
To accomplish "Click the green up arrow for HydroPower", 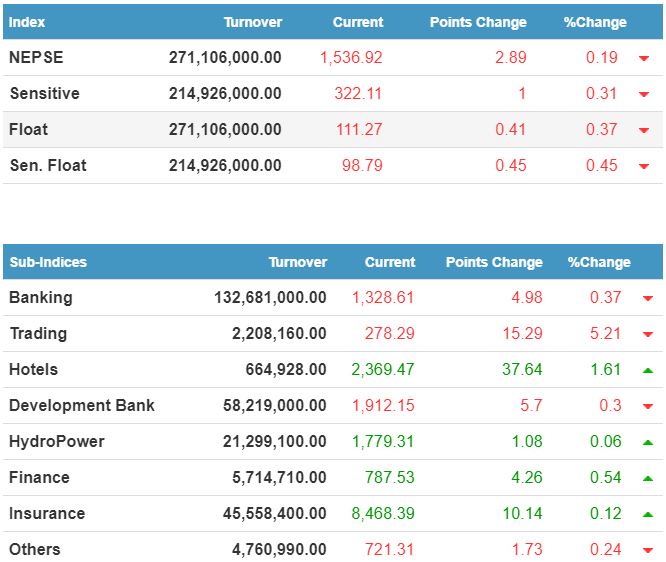I will point(647,442).
